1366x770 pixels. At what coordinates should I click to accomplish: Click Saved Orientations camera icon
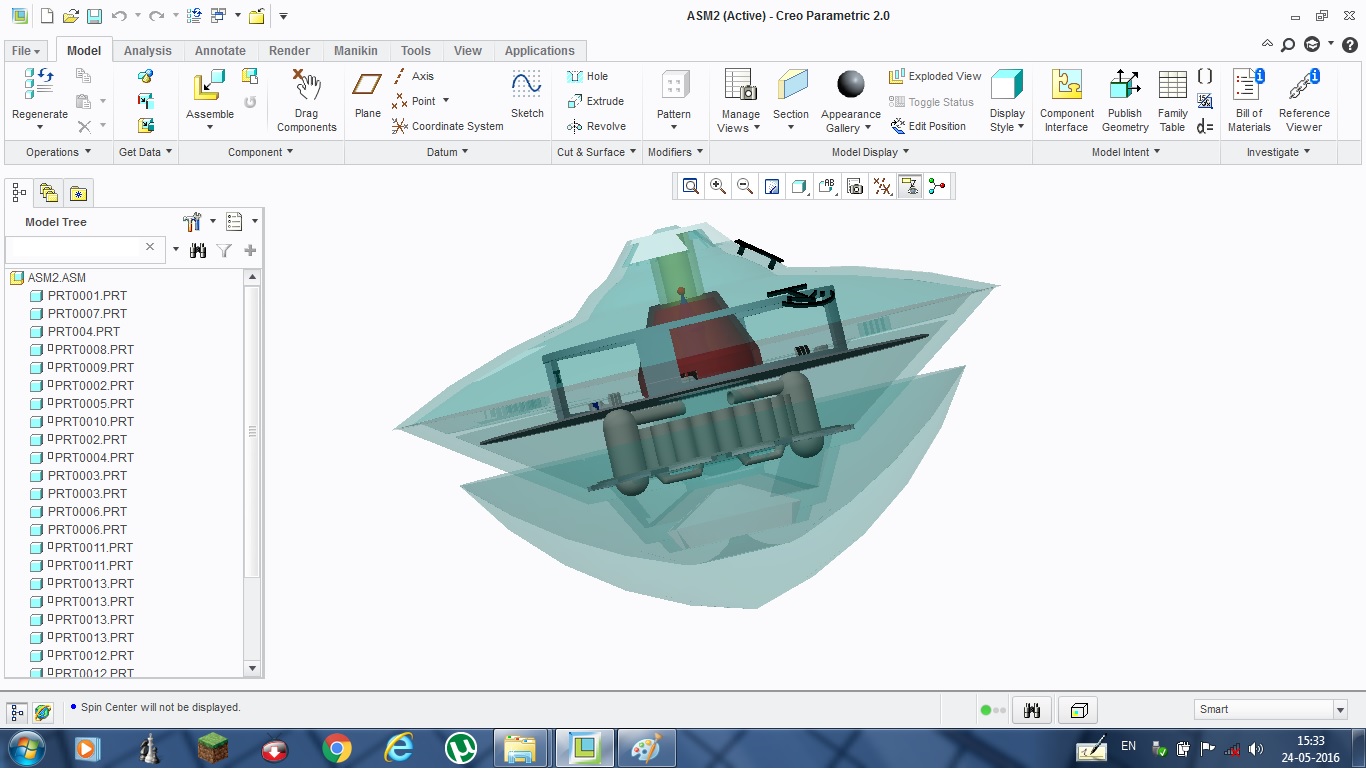(854, 186)
